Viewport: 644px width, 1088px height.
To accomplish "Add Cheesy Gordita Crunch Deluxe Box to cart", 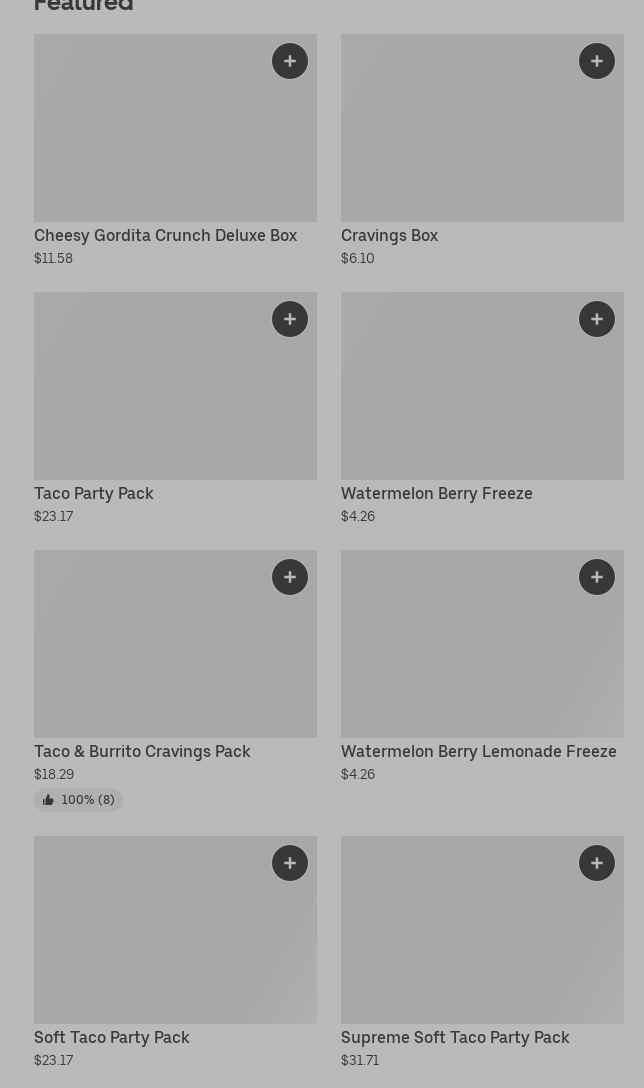I will pos(290,61).
